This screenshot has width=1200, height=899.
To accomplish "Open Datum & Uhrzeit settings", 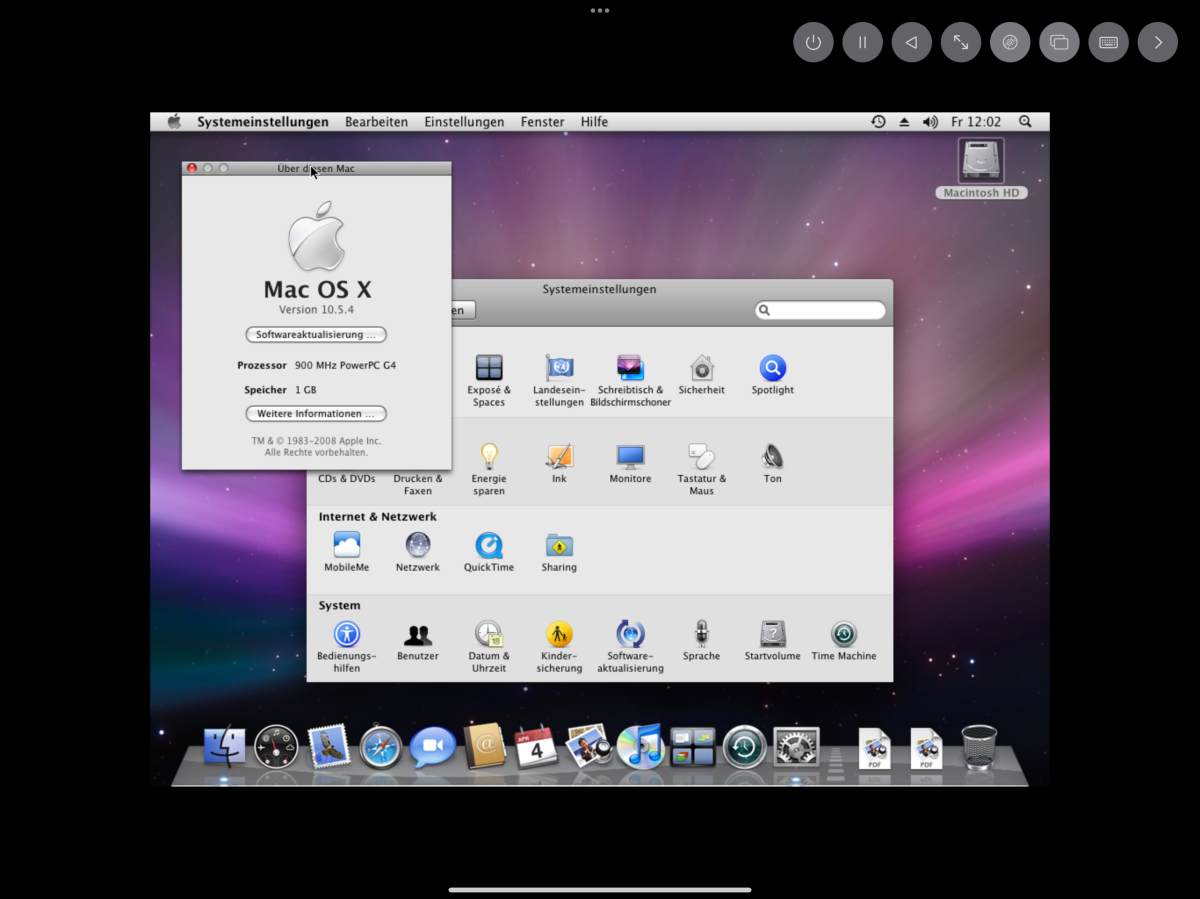I will tap(488, 646).
